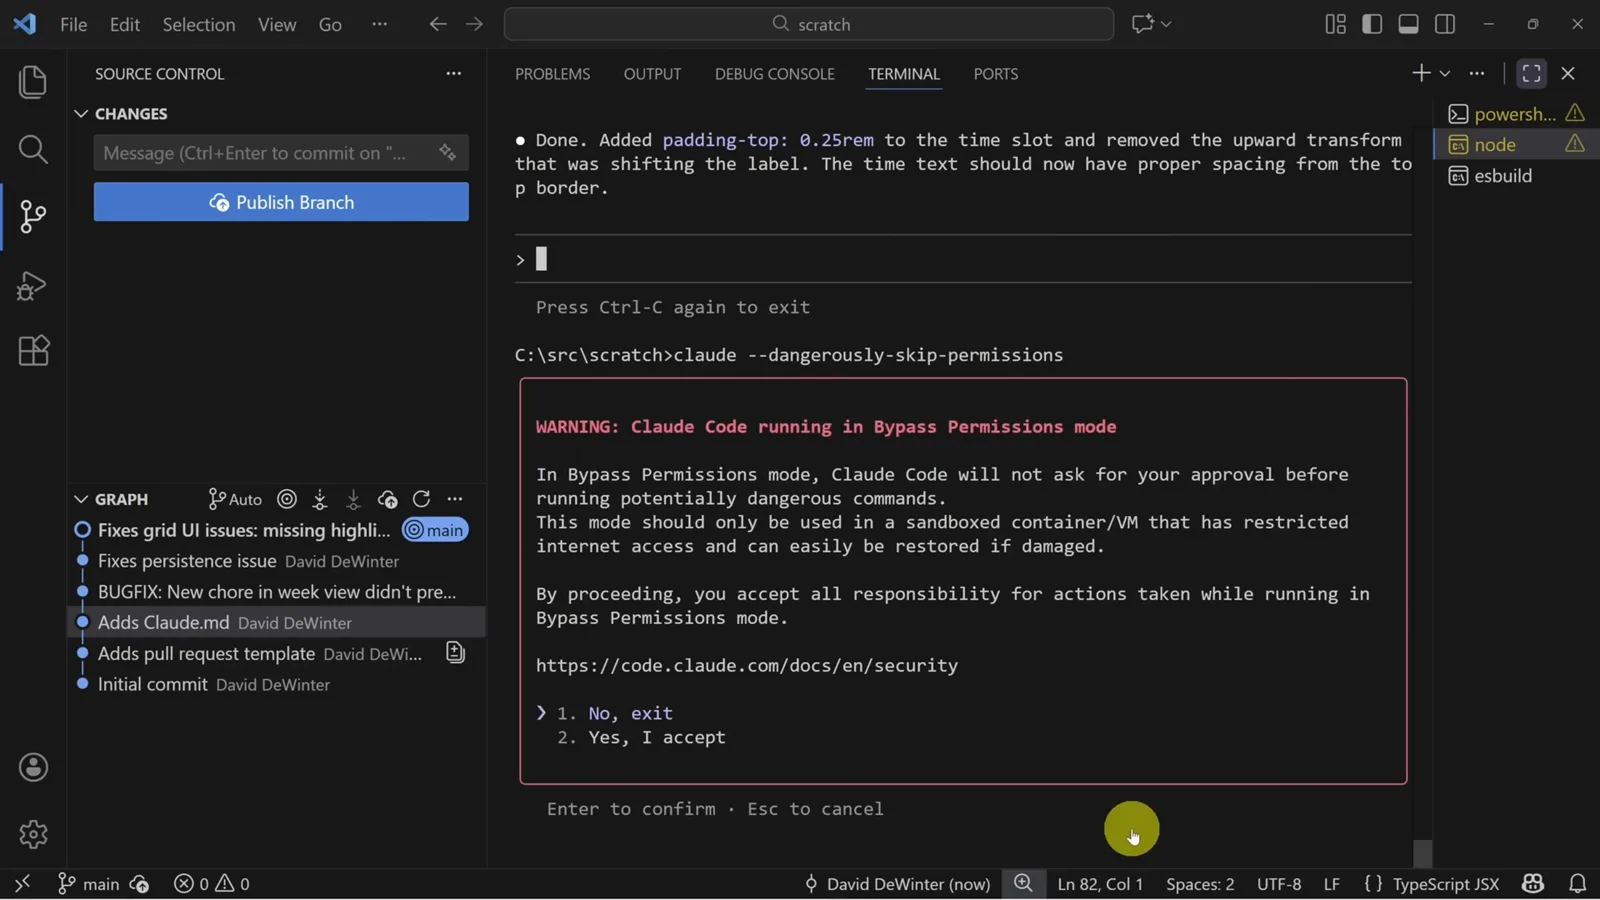Toggle the secondary side bar layout icon
Screen dimensions: 1600x900
tap(1445, 24)
